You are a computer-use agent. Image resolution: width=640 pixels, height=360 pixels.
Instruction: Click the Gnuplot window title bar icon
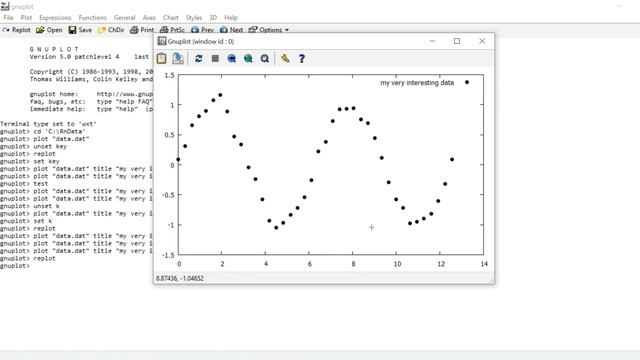pos(162,41)
